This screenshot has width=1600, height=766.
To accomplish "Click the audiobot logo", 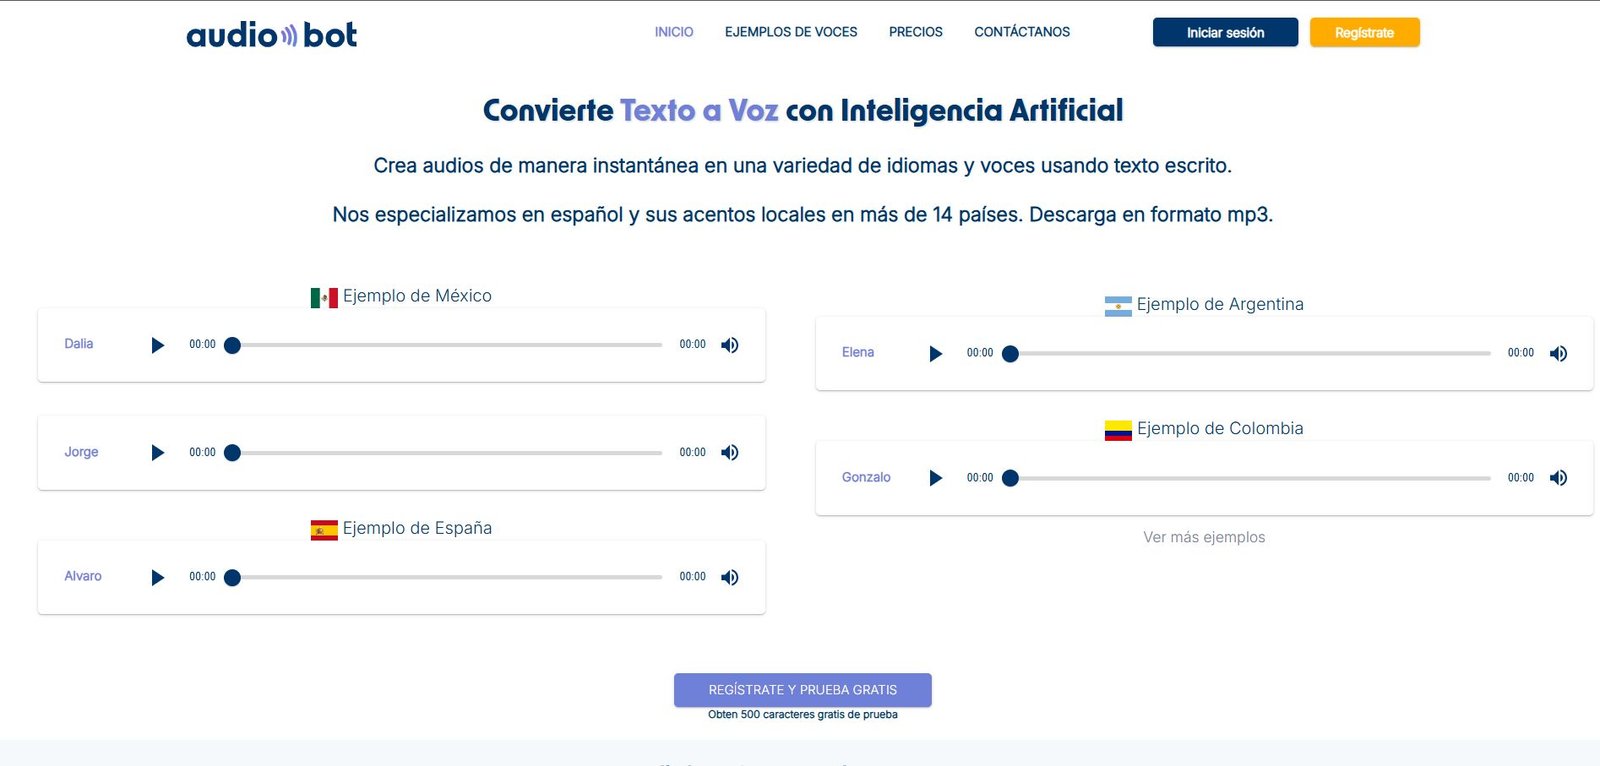I will pos(271,35).
